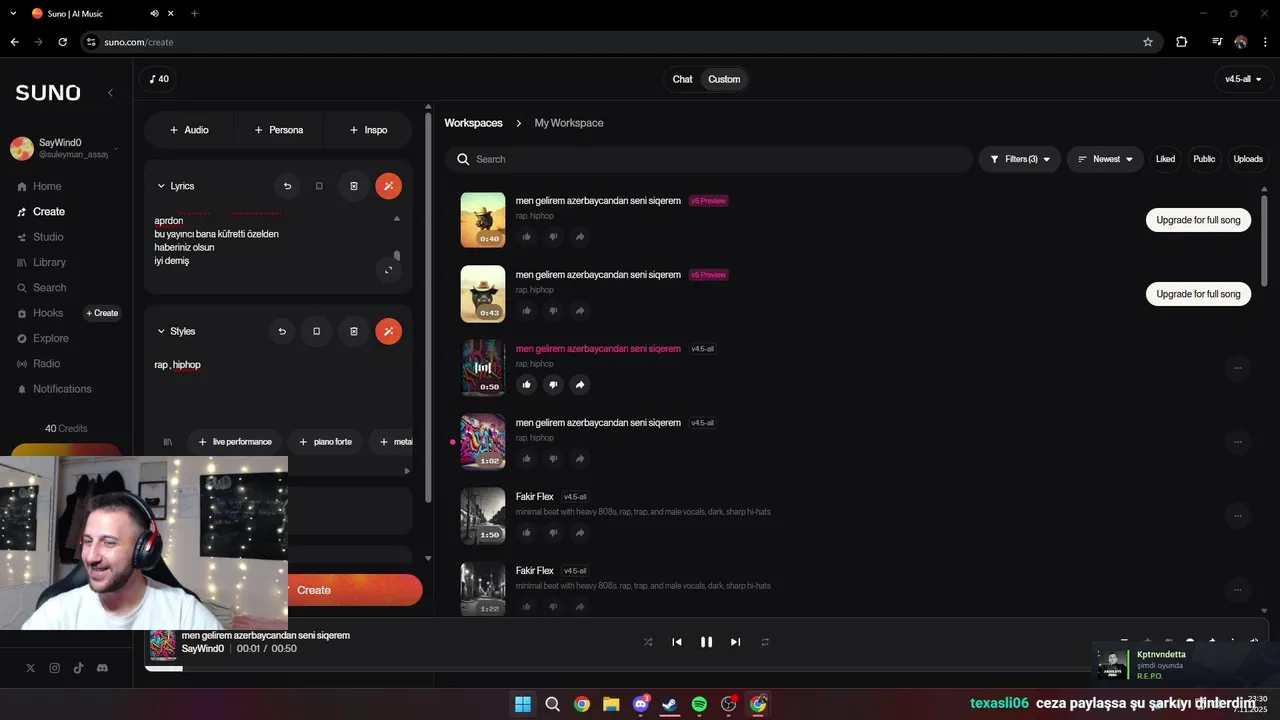
Task: Upgrade for full song on 0:43 track
Action: tap(1198, 294)
